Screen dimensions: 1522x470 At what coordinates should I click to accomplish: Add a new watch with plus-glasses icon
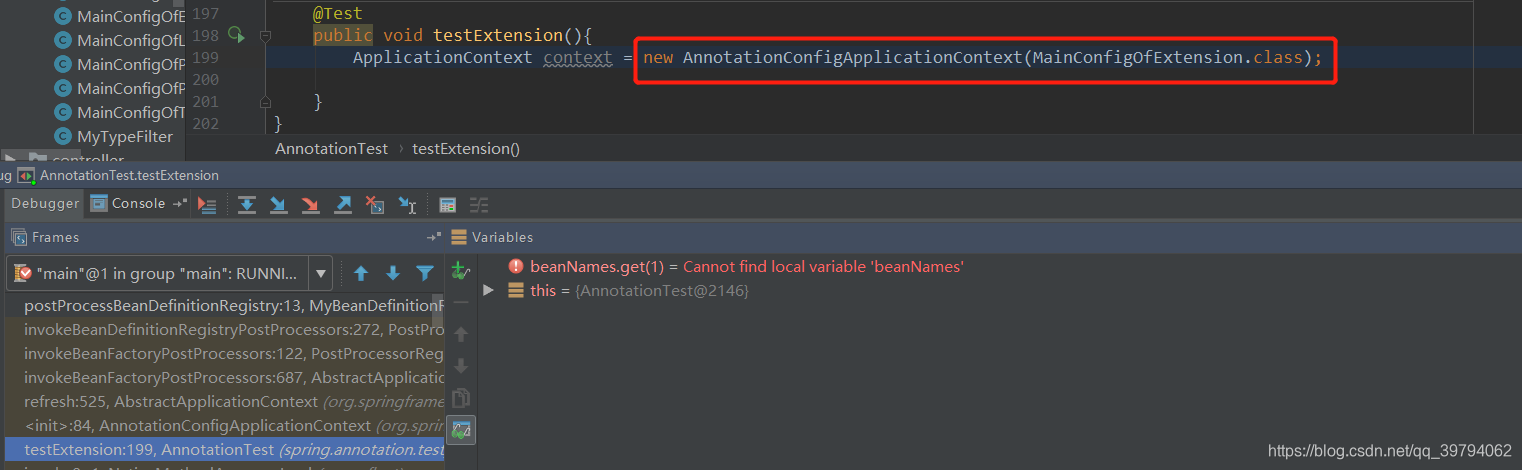click(460, 271)
